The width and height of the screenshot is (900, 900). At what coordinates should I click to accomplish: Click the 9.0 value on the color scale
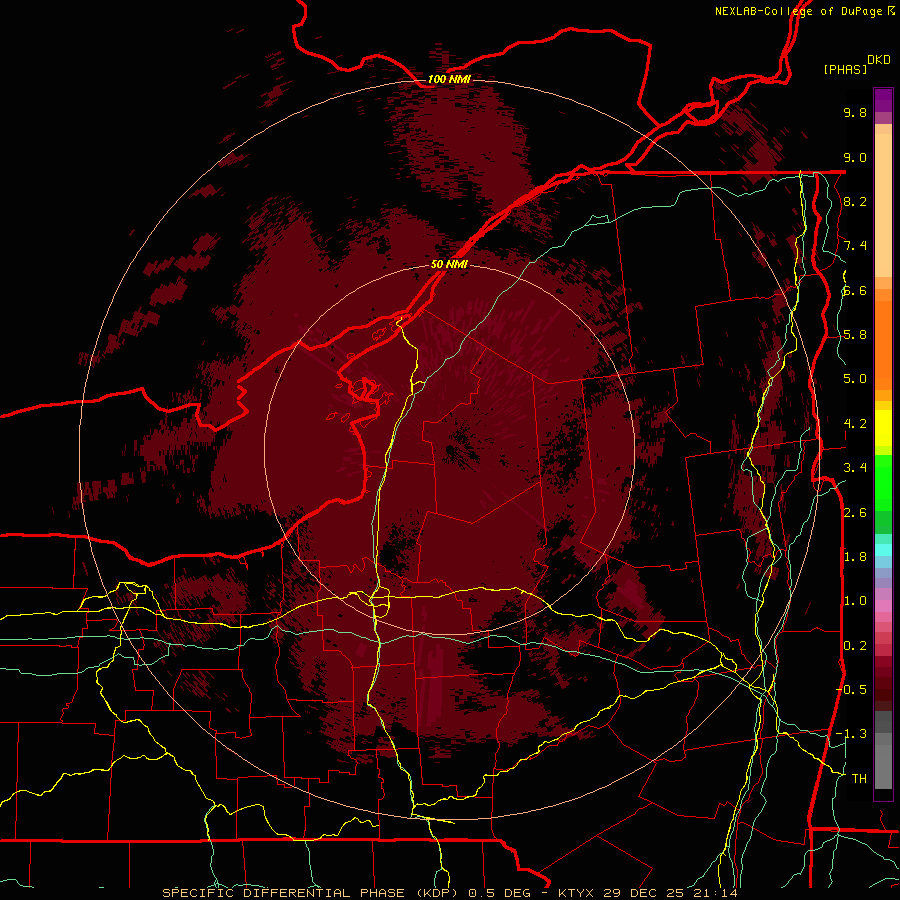point(855,157)
